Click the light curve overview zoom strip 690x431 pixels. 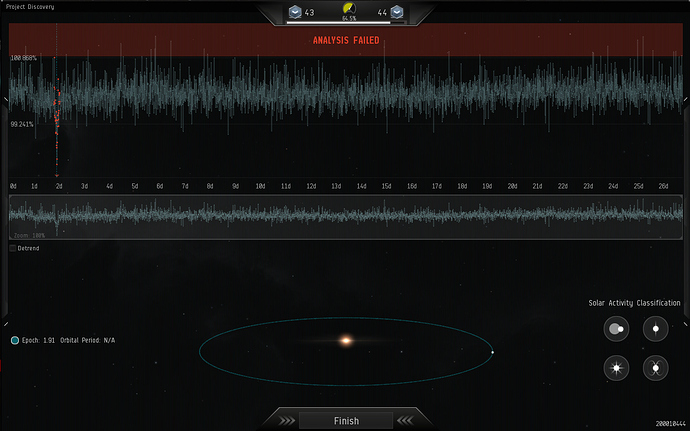346,217
